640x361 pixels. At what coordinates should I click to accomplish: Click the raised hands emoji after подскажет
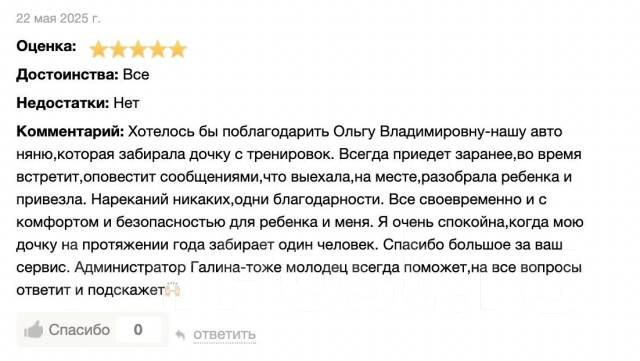point(173,290)
